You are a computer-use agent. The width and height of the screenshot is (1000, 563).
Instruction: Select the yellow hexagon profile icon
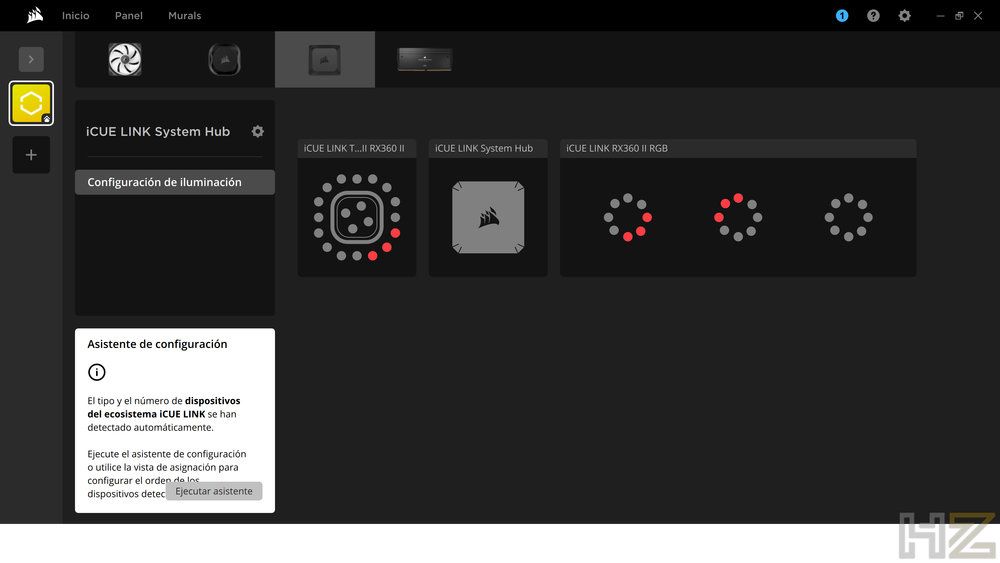click(x=31, y=103)
